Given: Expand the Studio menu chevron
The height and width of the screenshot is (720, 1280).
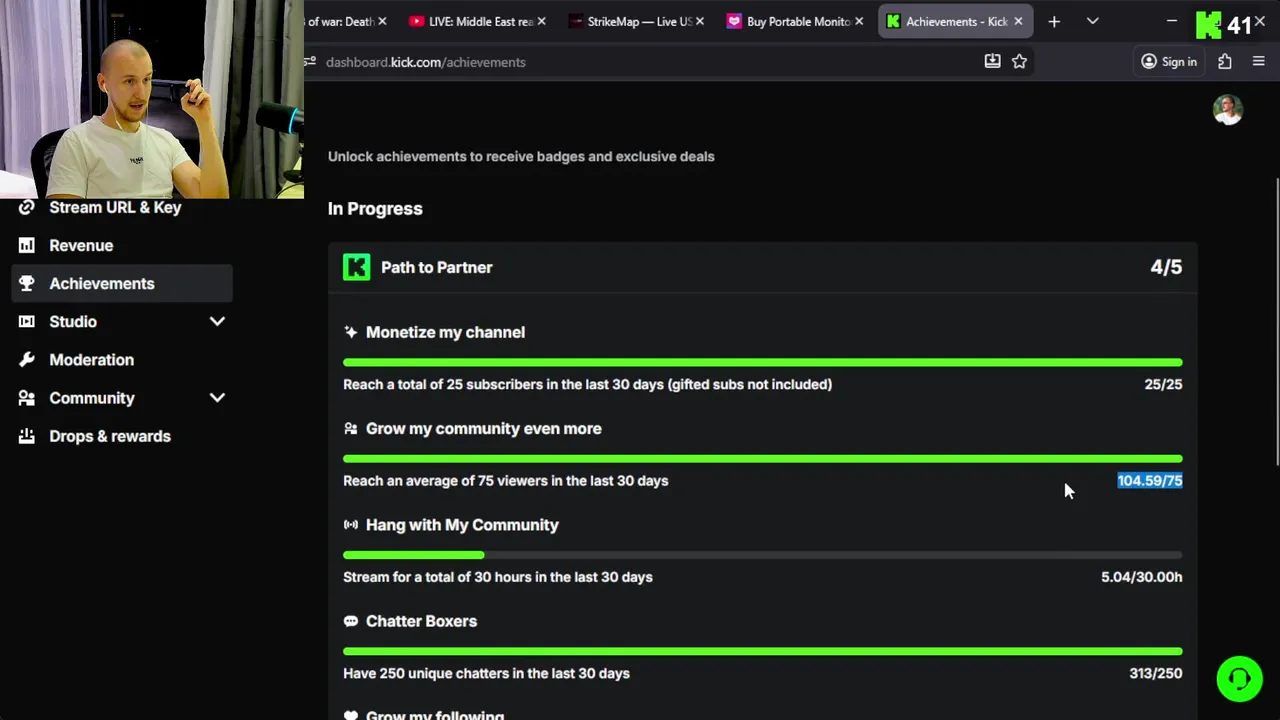Looking at the screenshot, I should 217,321.
